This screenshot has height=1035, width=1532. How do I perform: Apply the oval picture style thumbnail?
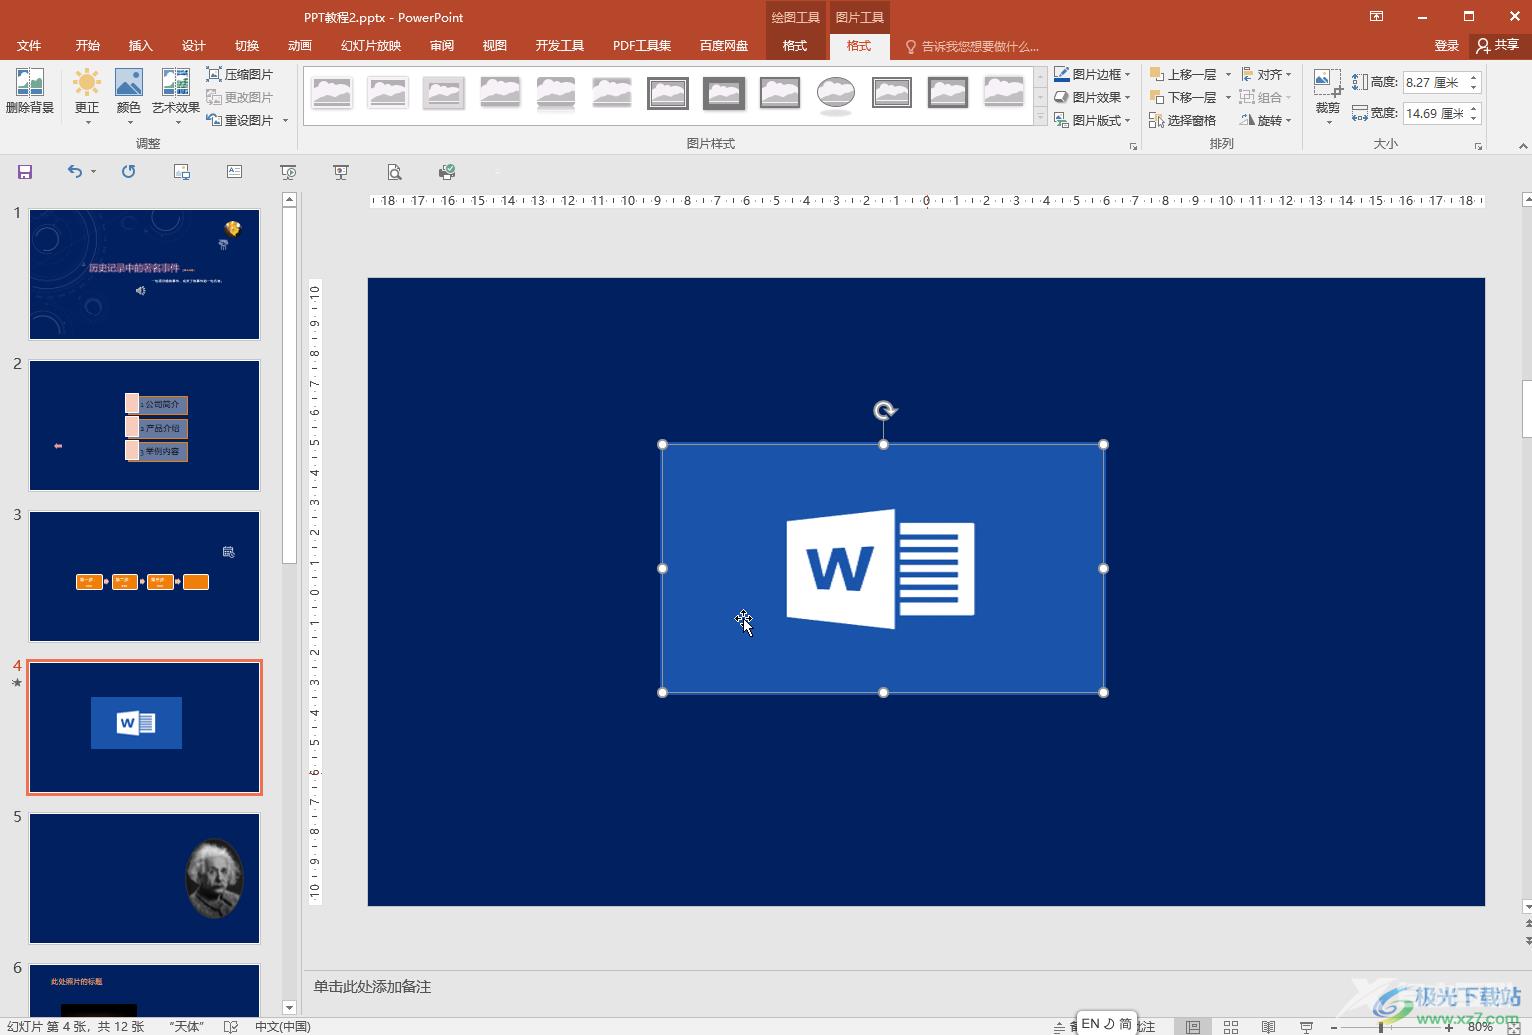[x=836, y=93]
